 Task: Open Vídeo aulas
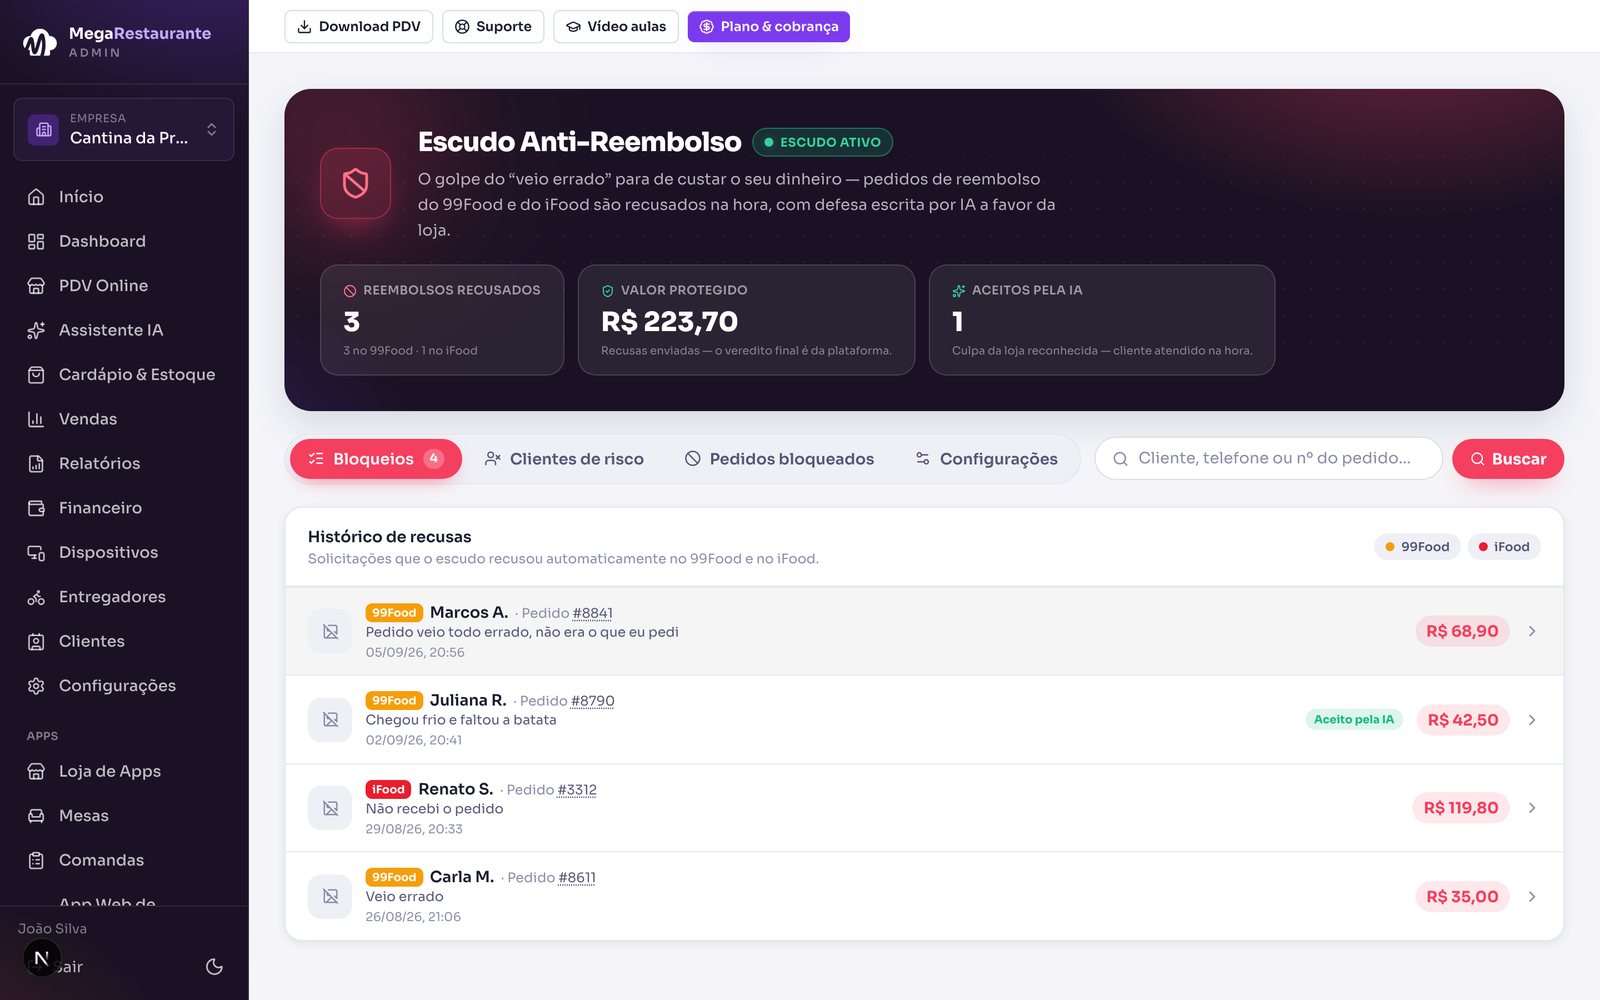(x=616, y=27)
